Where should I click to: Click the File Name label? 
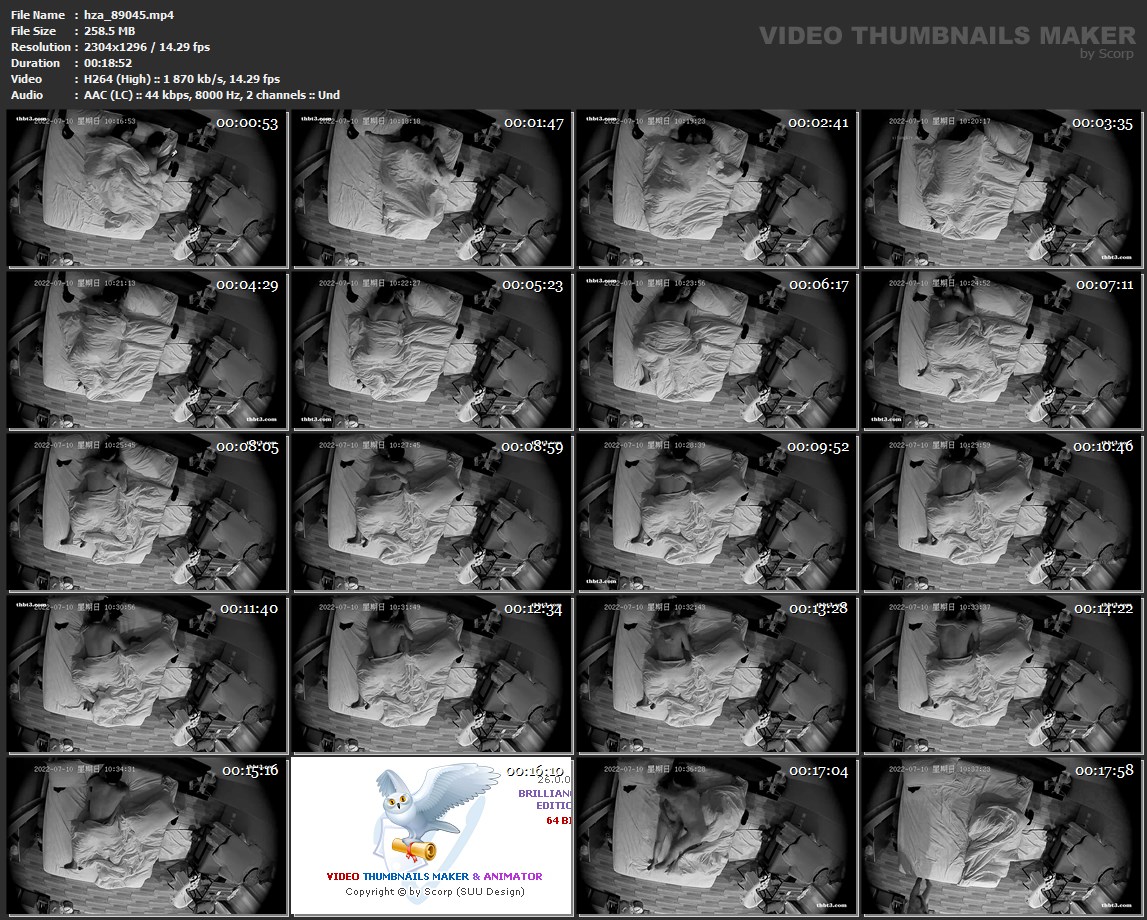click(38, 15)
